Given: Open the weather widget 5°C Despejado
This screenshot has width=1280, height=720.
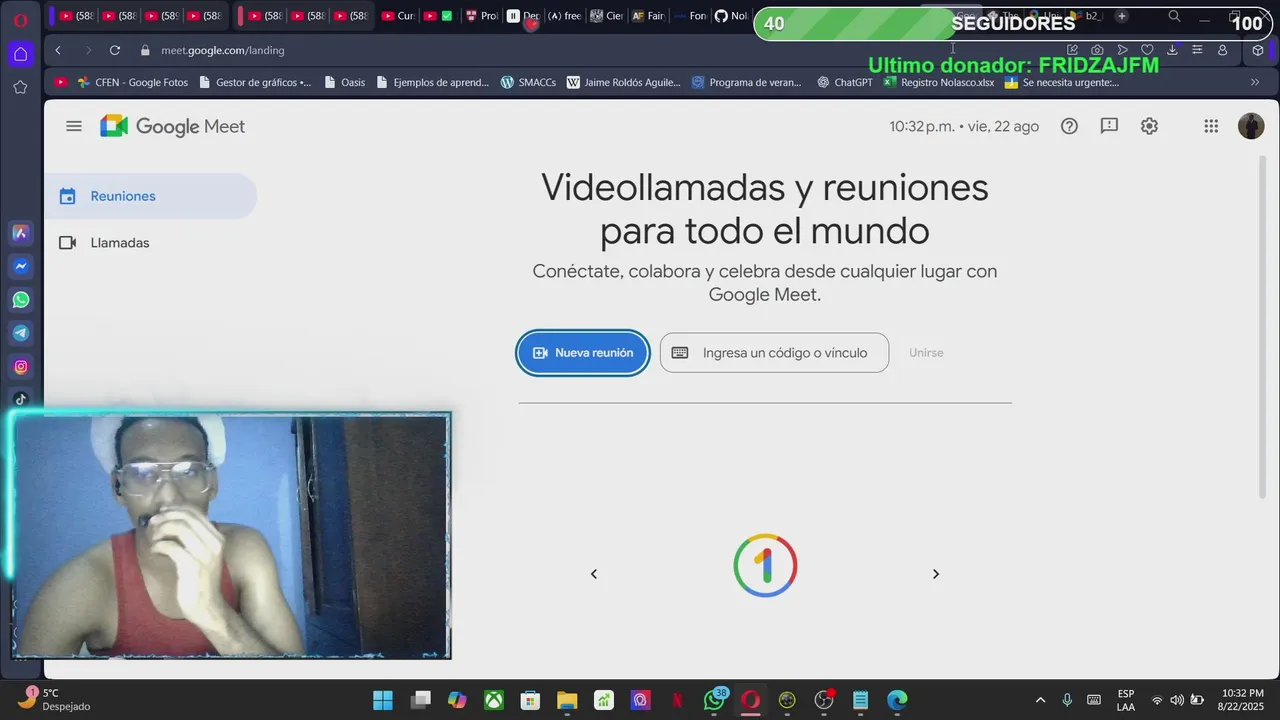Looking at the screenshot, I should [x=55, y=700].
